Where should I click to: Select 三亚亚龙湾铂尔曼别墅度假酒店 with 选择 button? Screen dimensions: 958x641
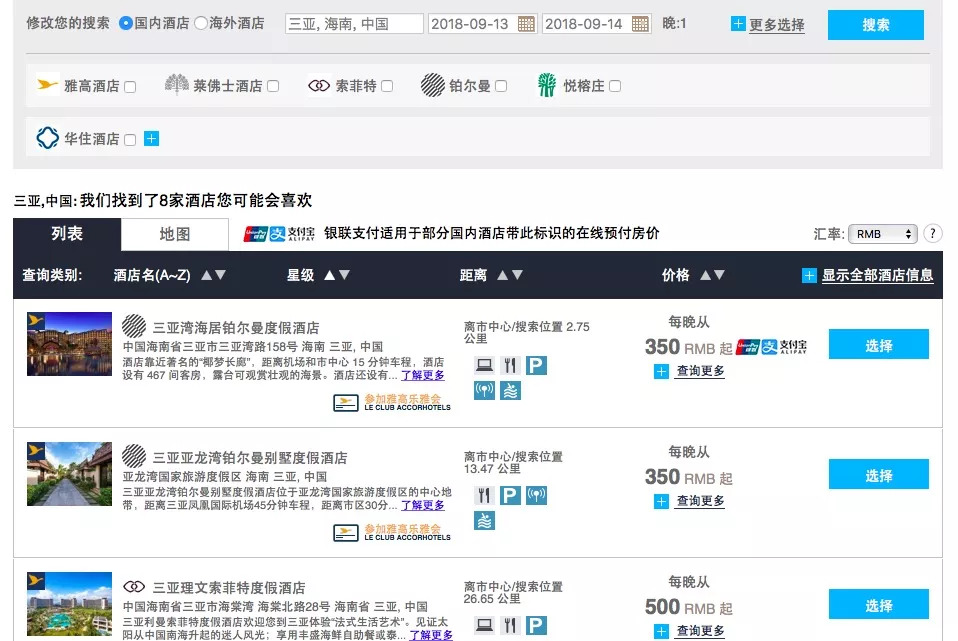(x=879, y=474)
